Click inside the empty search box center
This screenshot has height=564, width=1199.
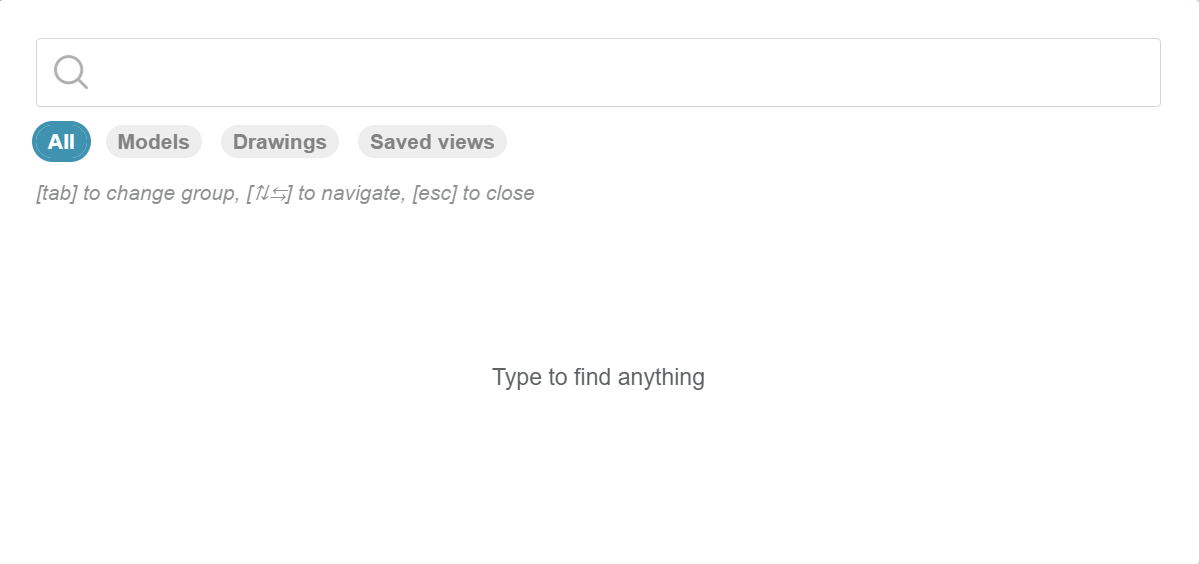[598, 72]
